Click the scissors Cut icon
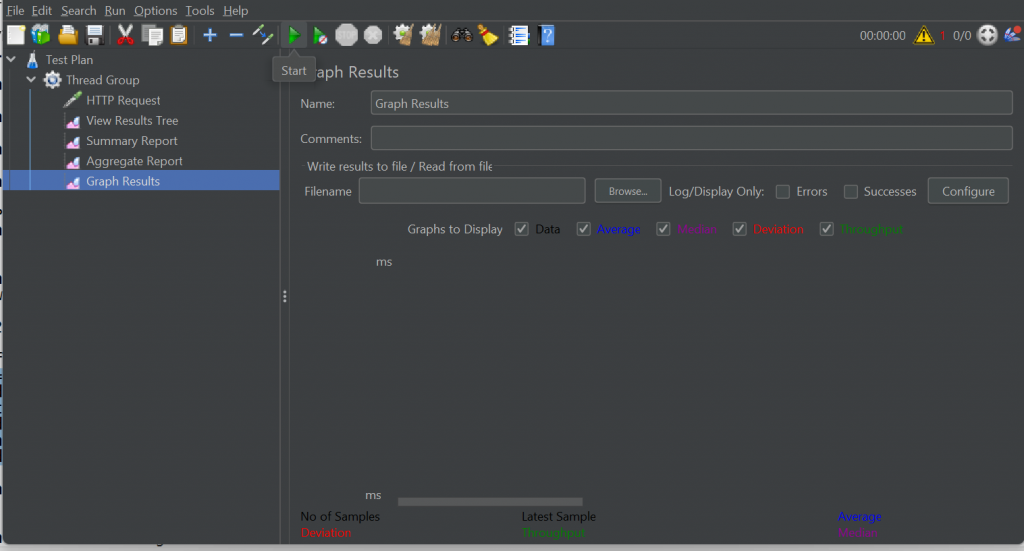This screenshot has height=551, width=1024. point(125,36)
